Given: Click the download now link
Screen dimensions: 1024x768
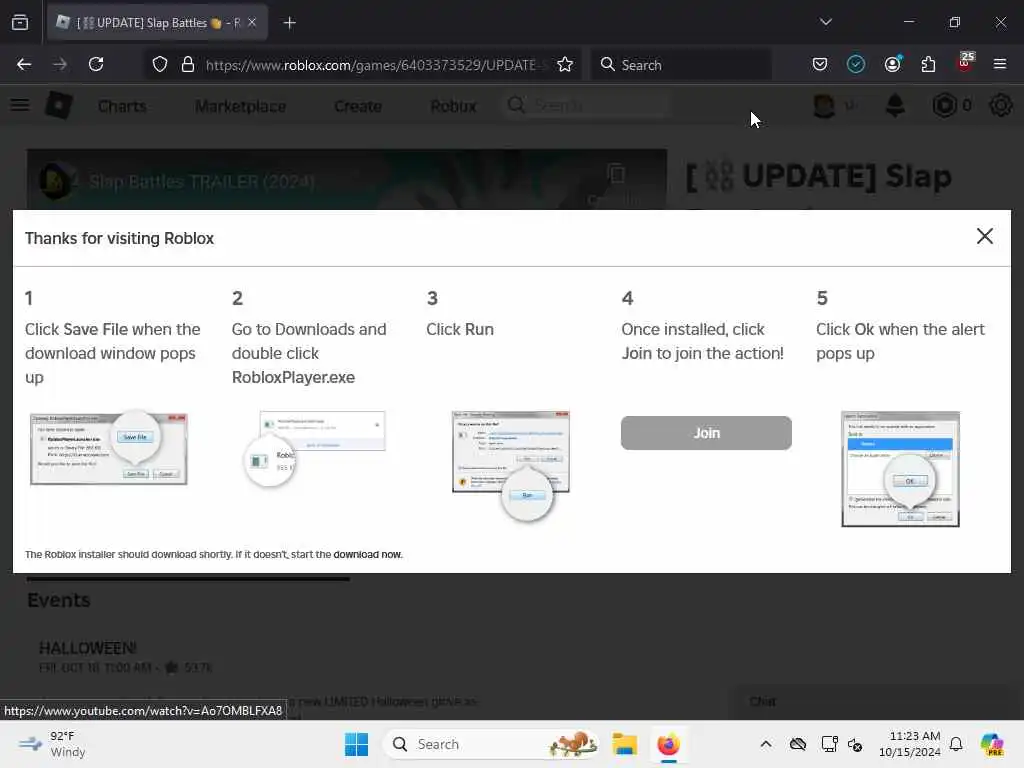Looking at the screenshot, I should [367, 554].
